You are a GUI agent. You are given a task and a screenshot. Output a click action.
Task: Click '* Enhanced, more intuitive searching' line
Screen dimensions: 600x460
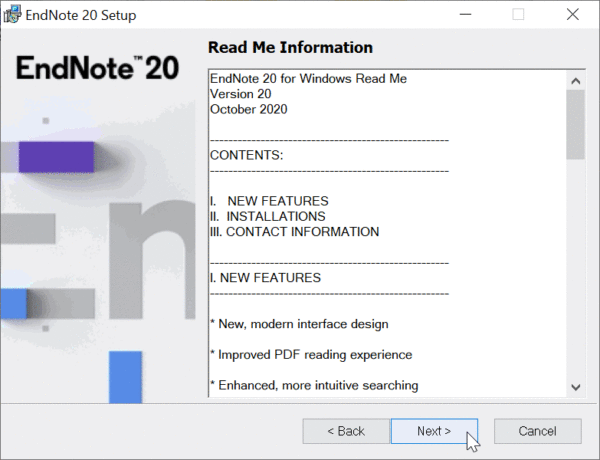(x=314, y=385)
